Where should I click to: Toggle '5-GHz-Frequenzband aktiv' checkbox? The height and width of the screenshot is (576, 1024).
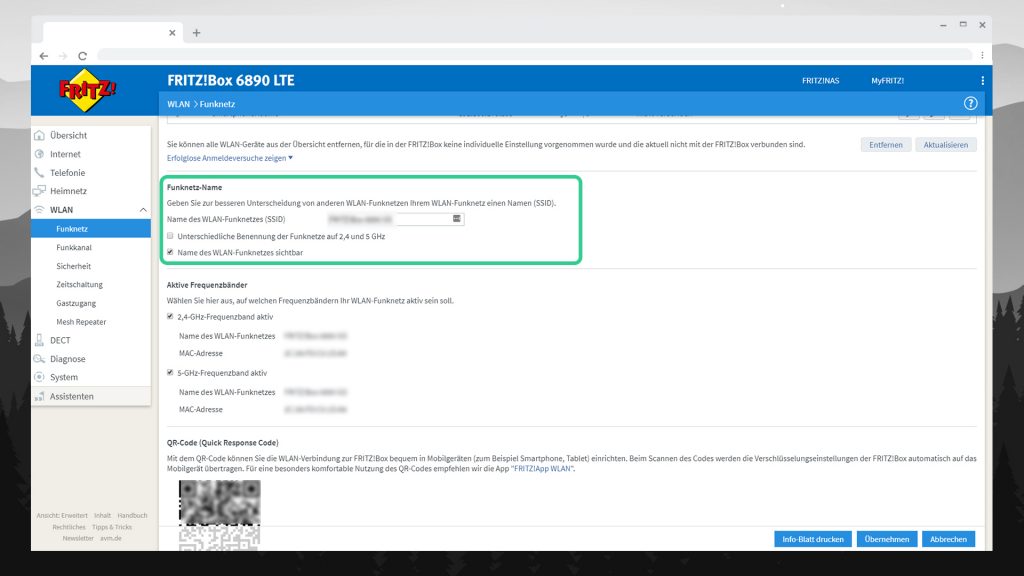[170, 372]
